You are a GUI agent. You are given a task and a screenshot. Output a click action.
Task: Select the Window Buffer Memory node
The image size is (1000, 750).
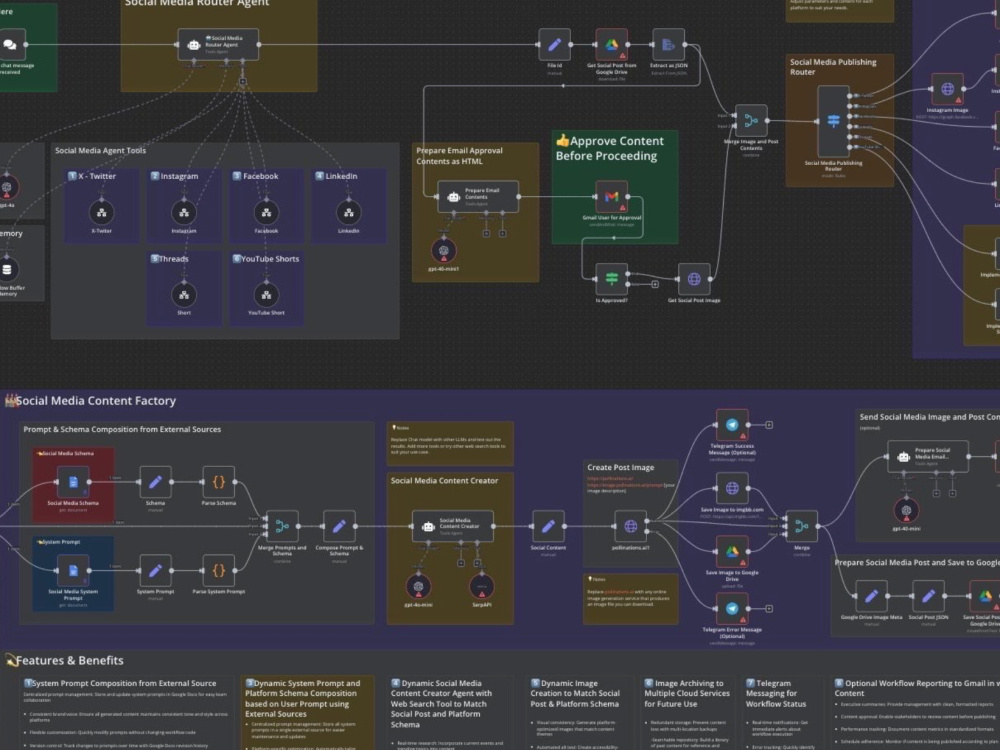point(7,270)
